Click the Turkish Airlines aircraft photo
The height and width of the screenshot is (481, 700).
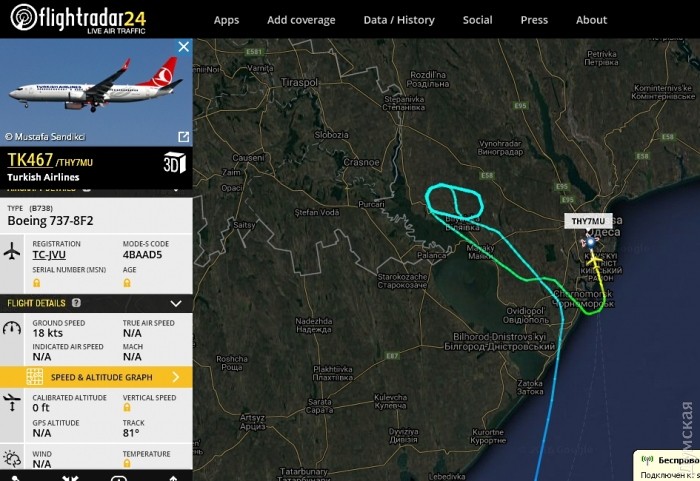96,92
